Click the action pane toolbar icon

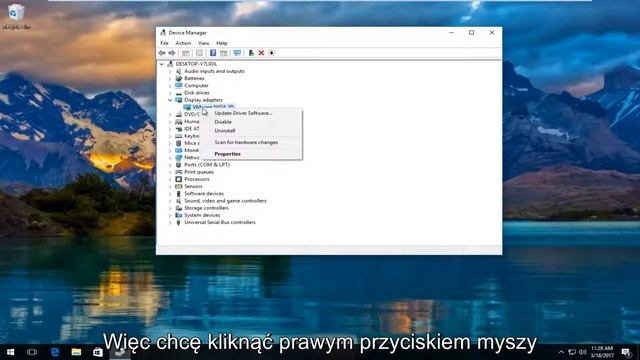click(x=223, y=53)
